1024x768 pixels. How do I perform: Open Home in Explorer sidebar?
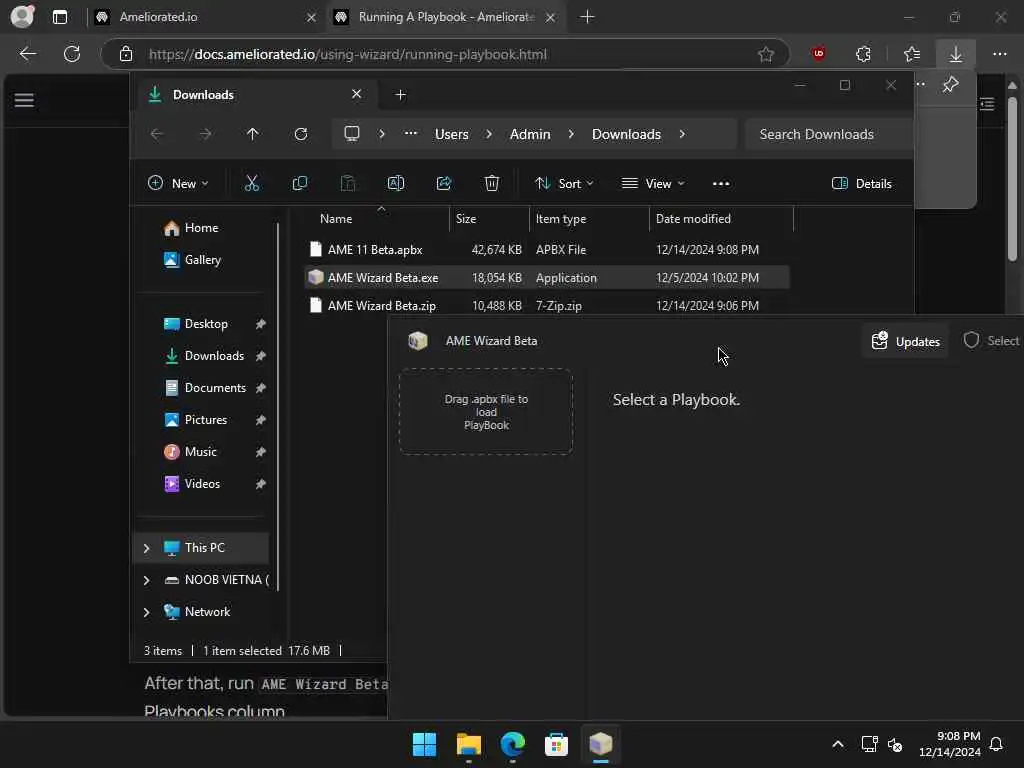click(201, 228)
